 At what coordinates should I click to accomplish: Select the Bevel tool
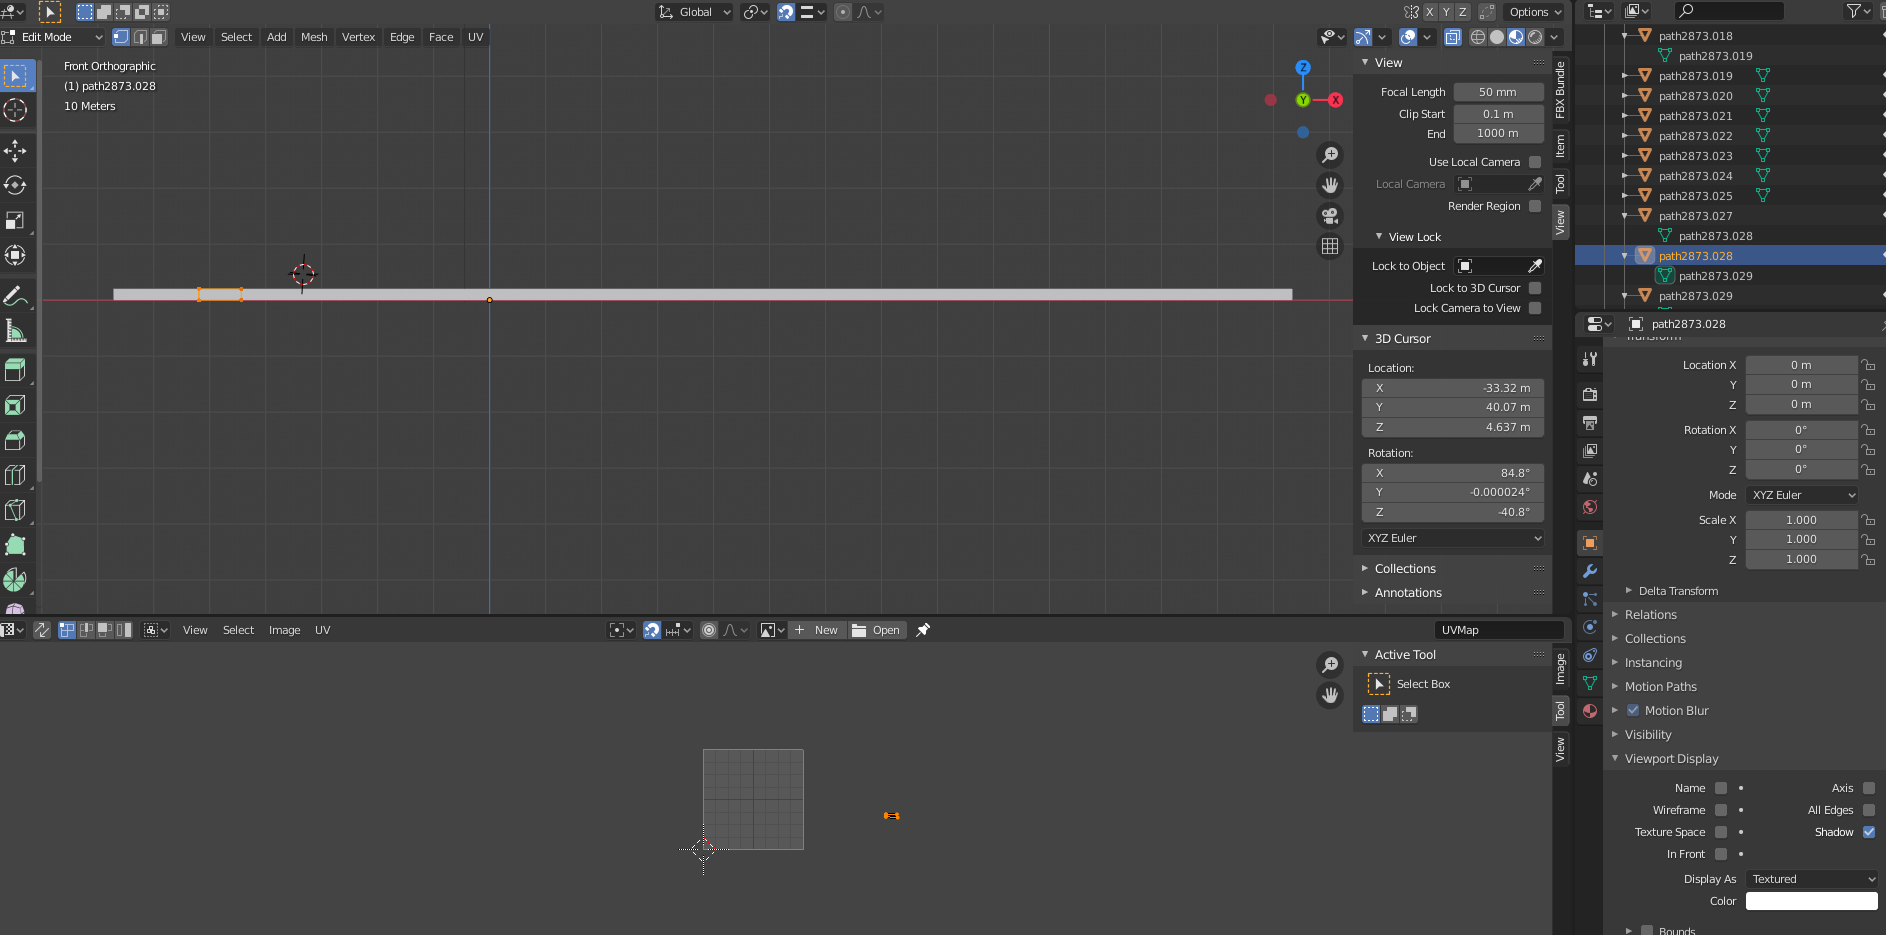click(15, 441)
